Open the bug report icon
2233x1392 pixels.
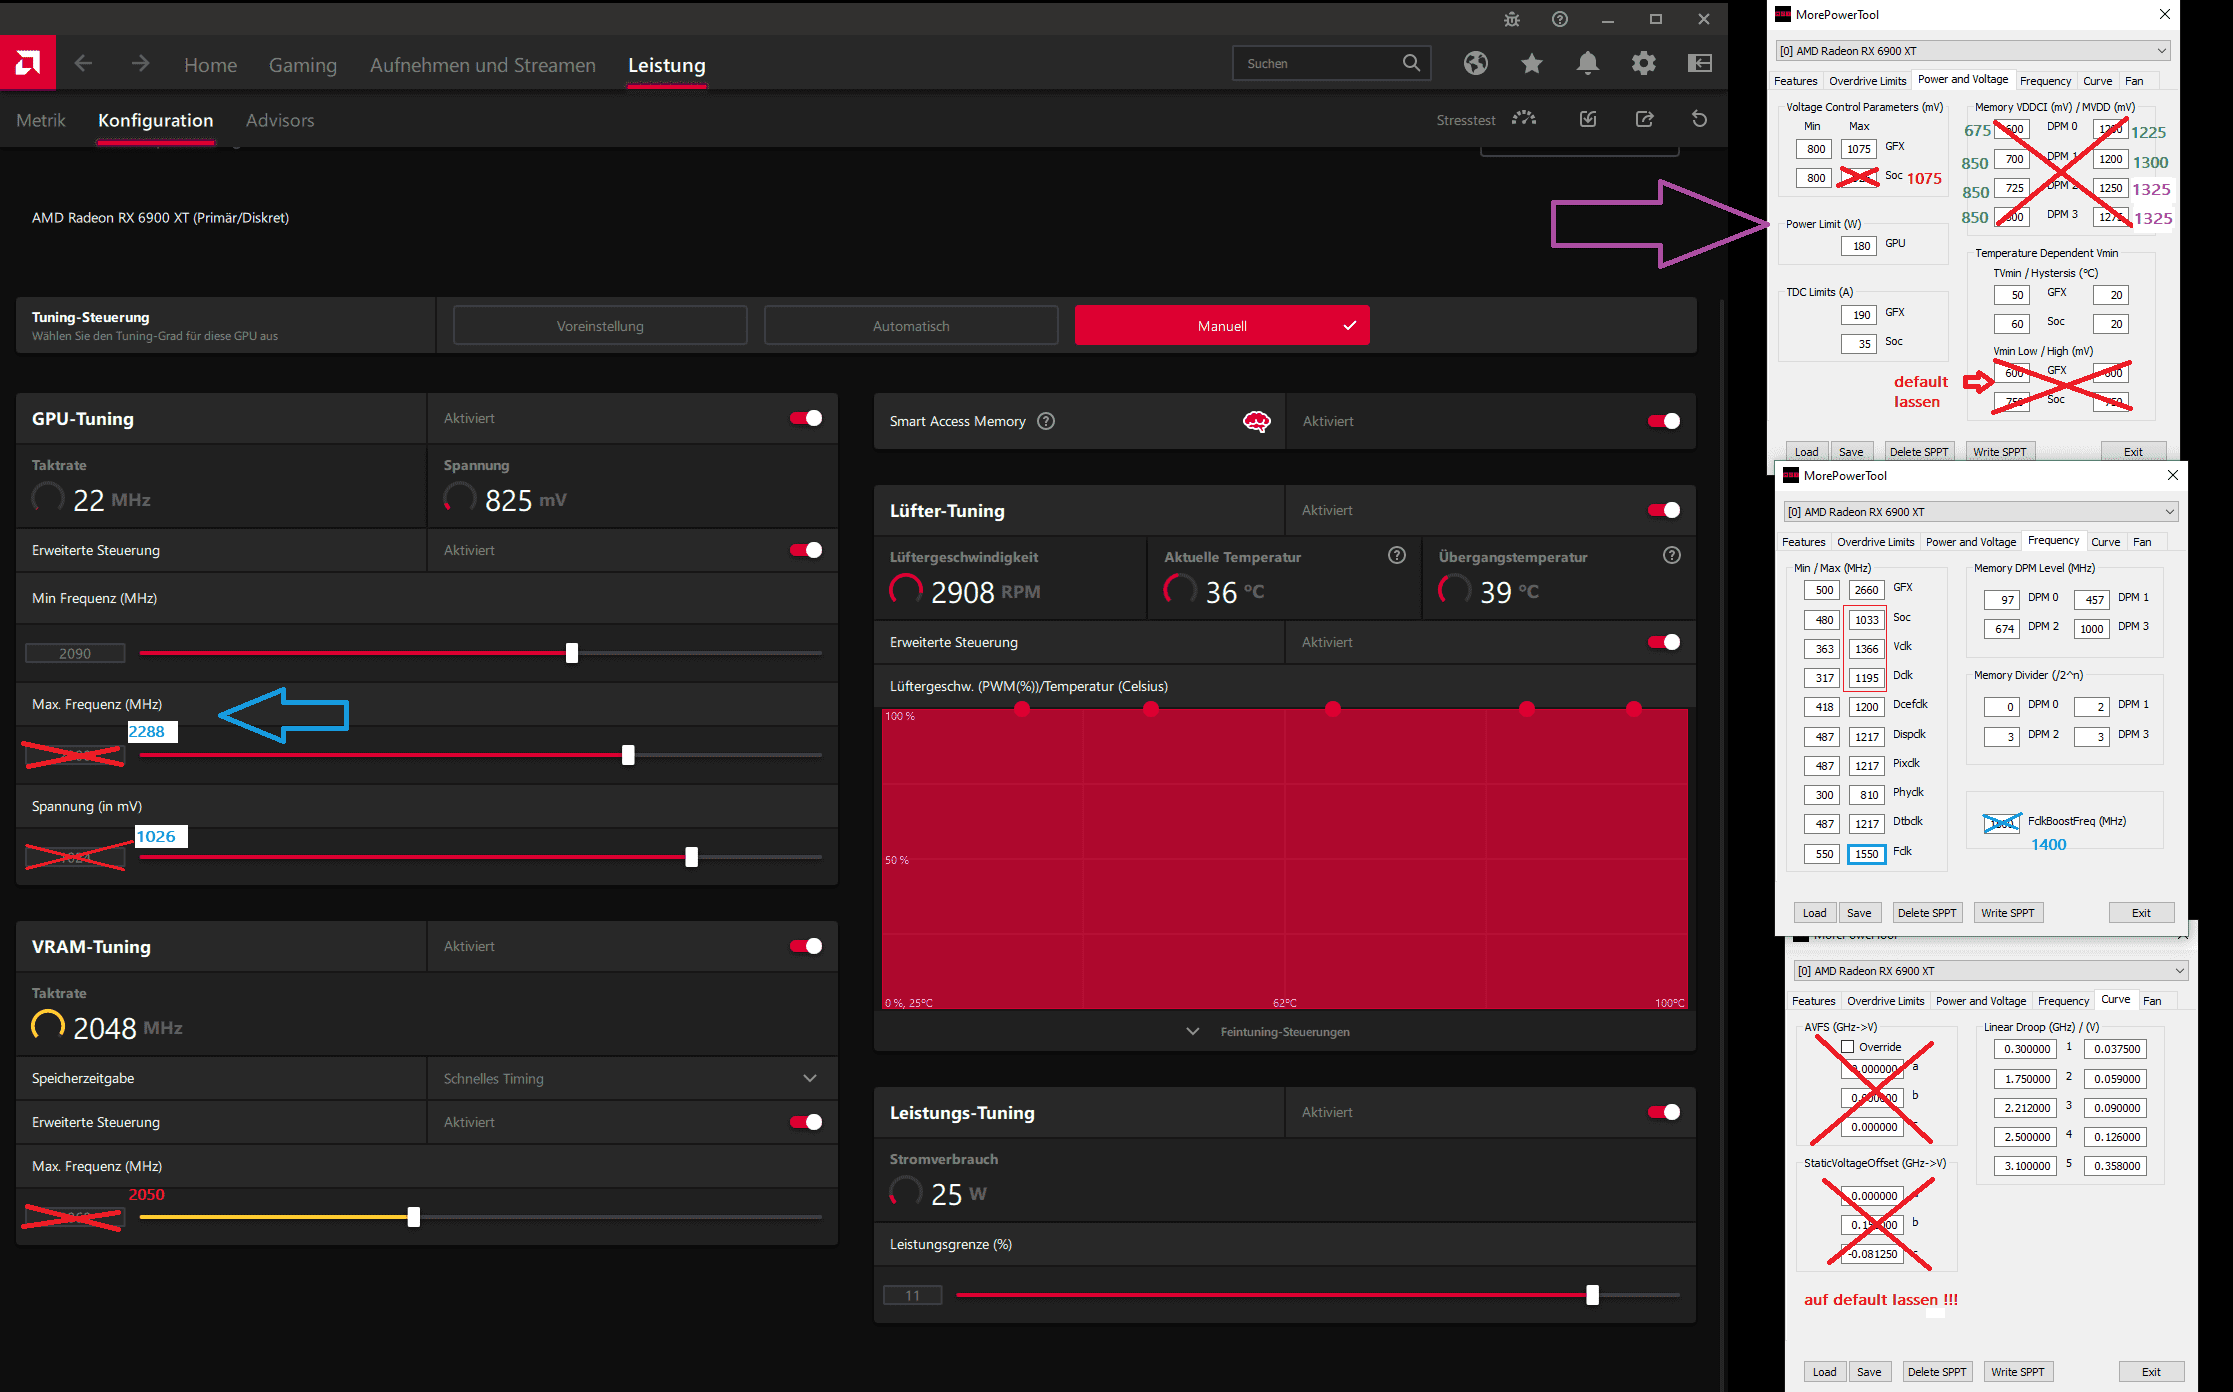[1511, 19]
